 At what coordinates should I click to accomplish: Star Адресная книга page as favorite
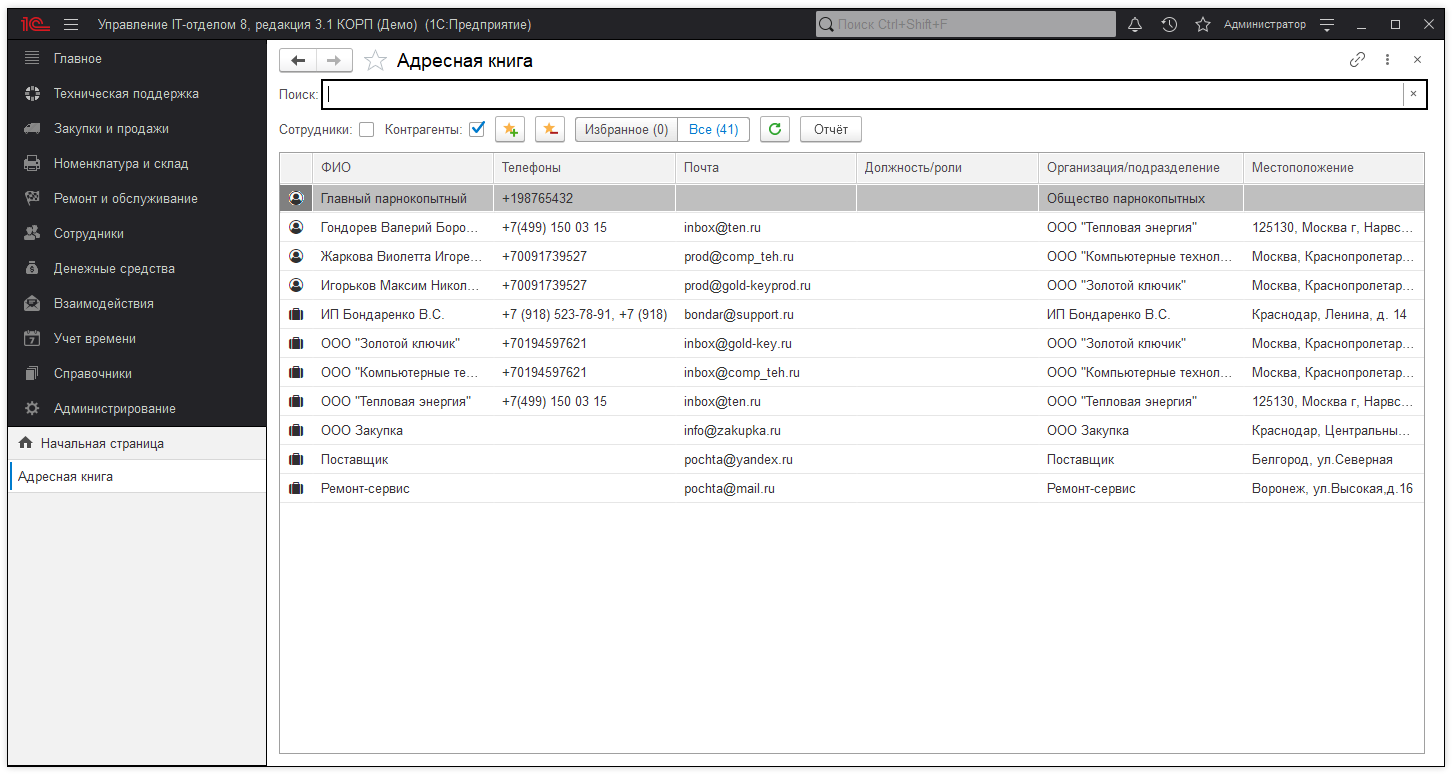[x=375, y=61]
